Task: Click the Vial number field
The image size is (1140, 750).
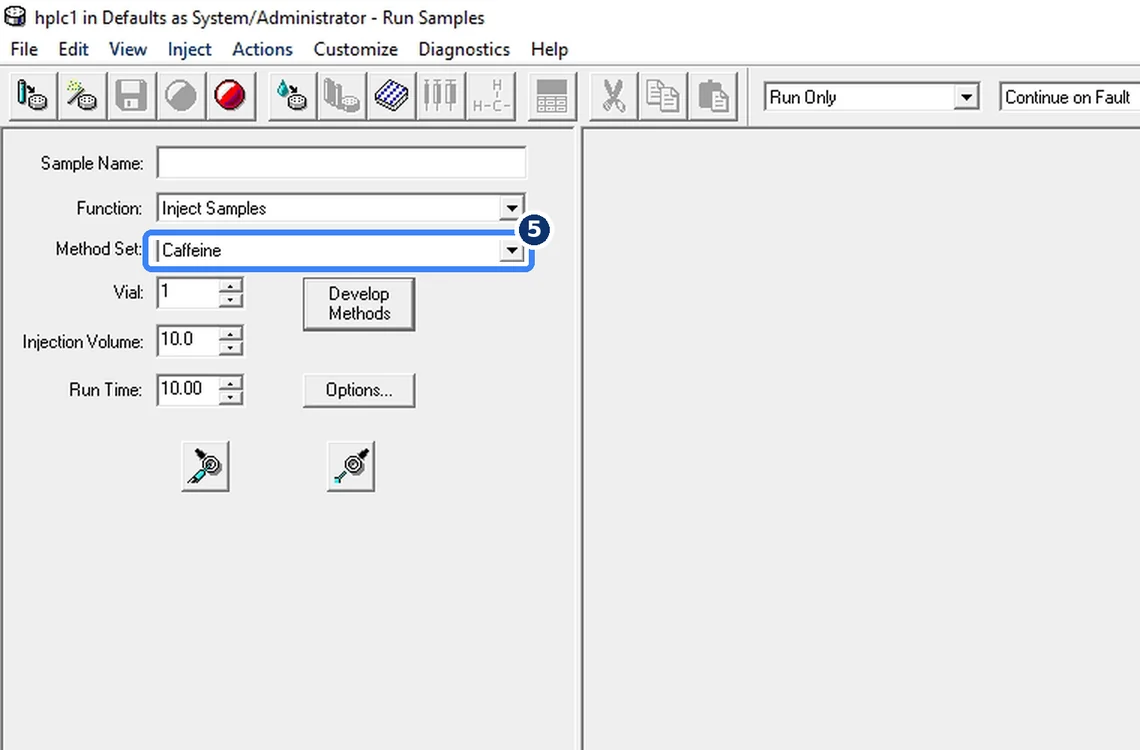Action: pyautogui.click(x=188, y=292)
